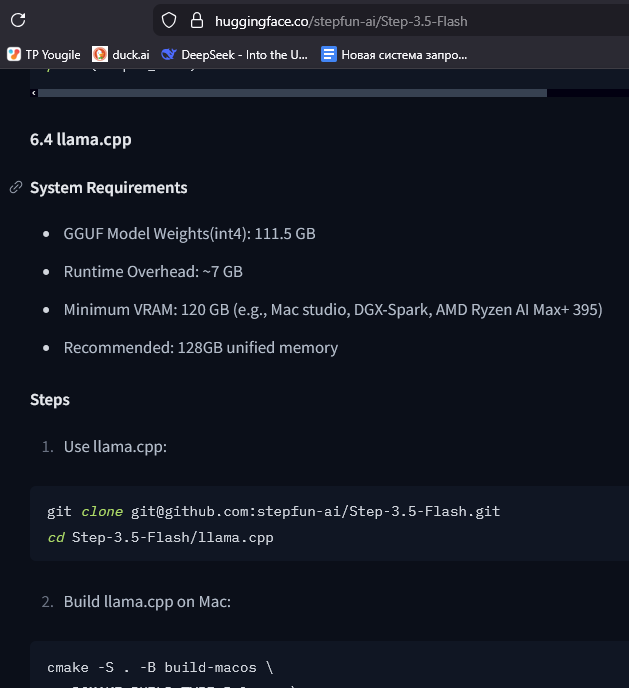Click the git clone command line
This screenshot has width=629, height=688.
(273, 511)
